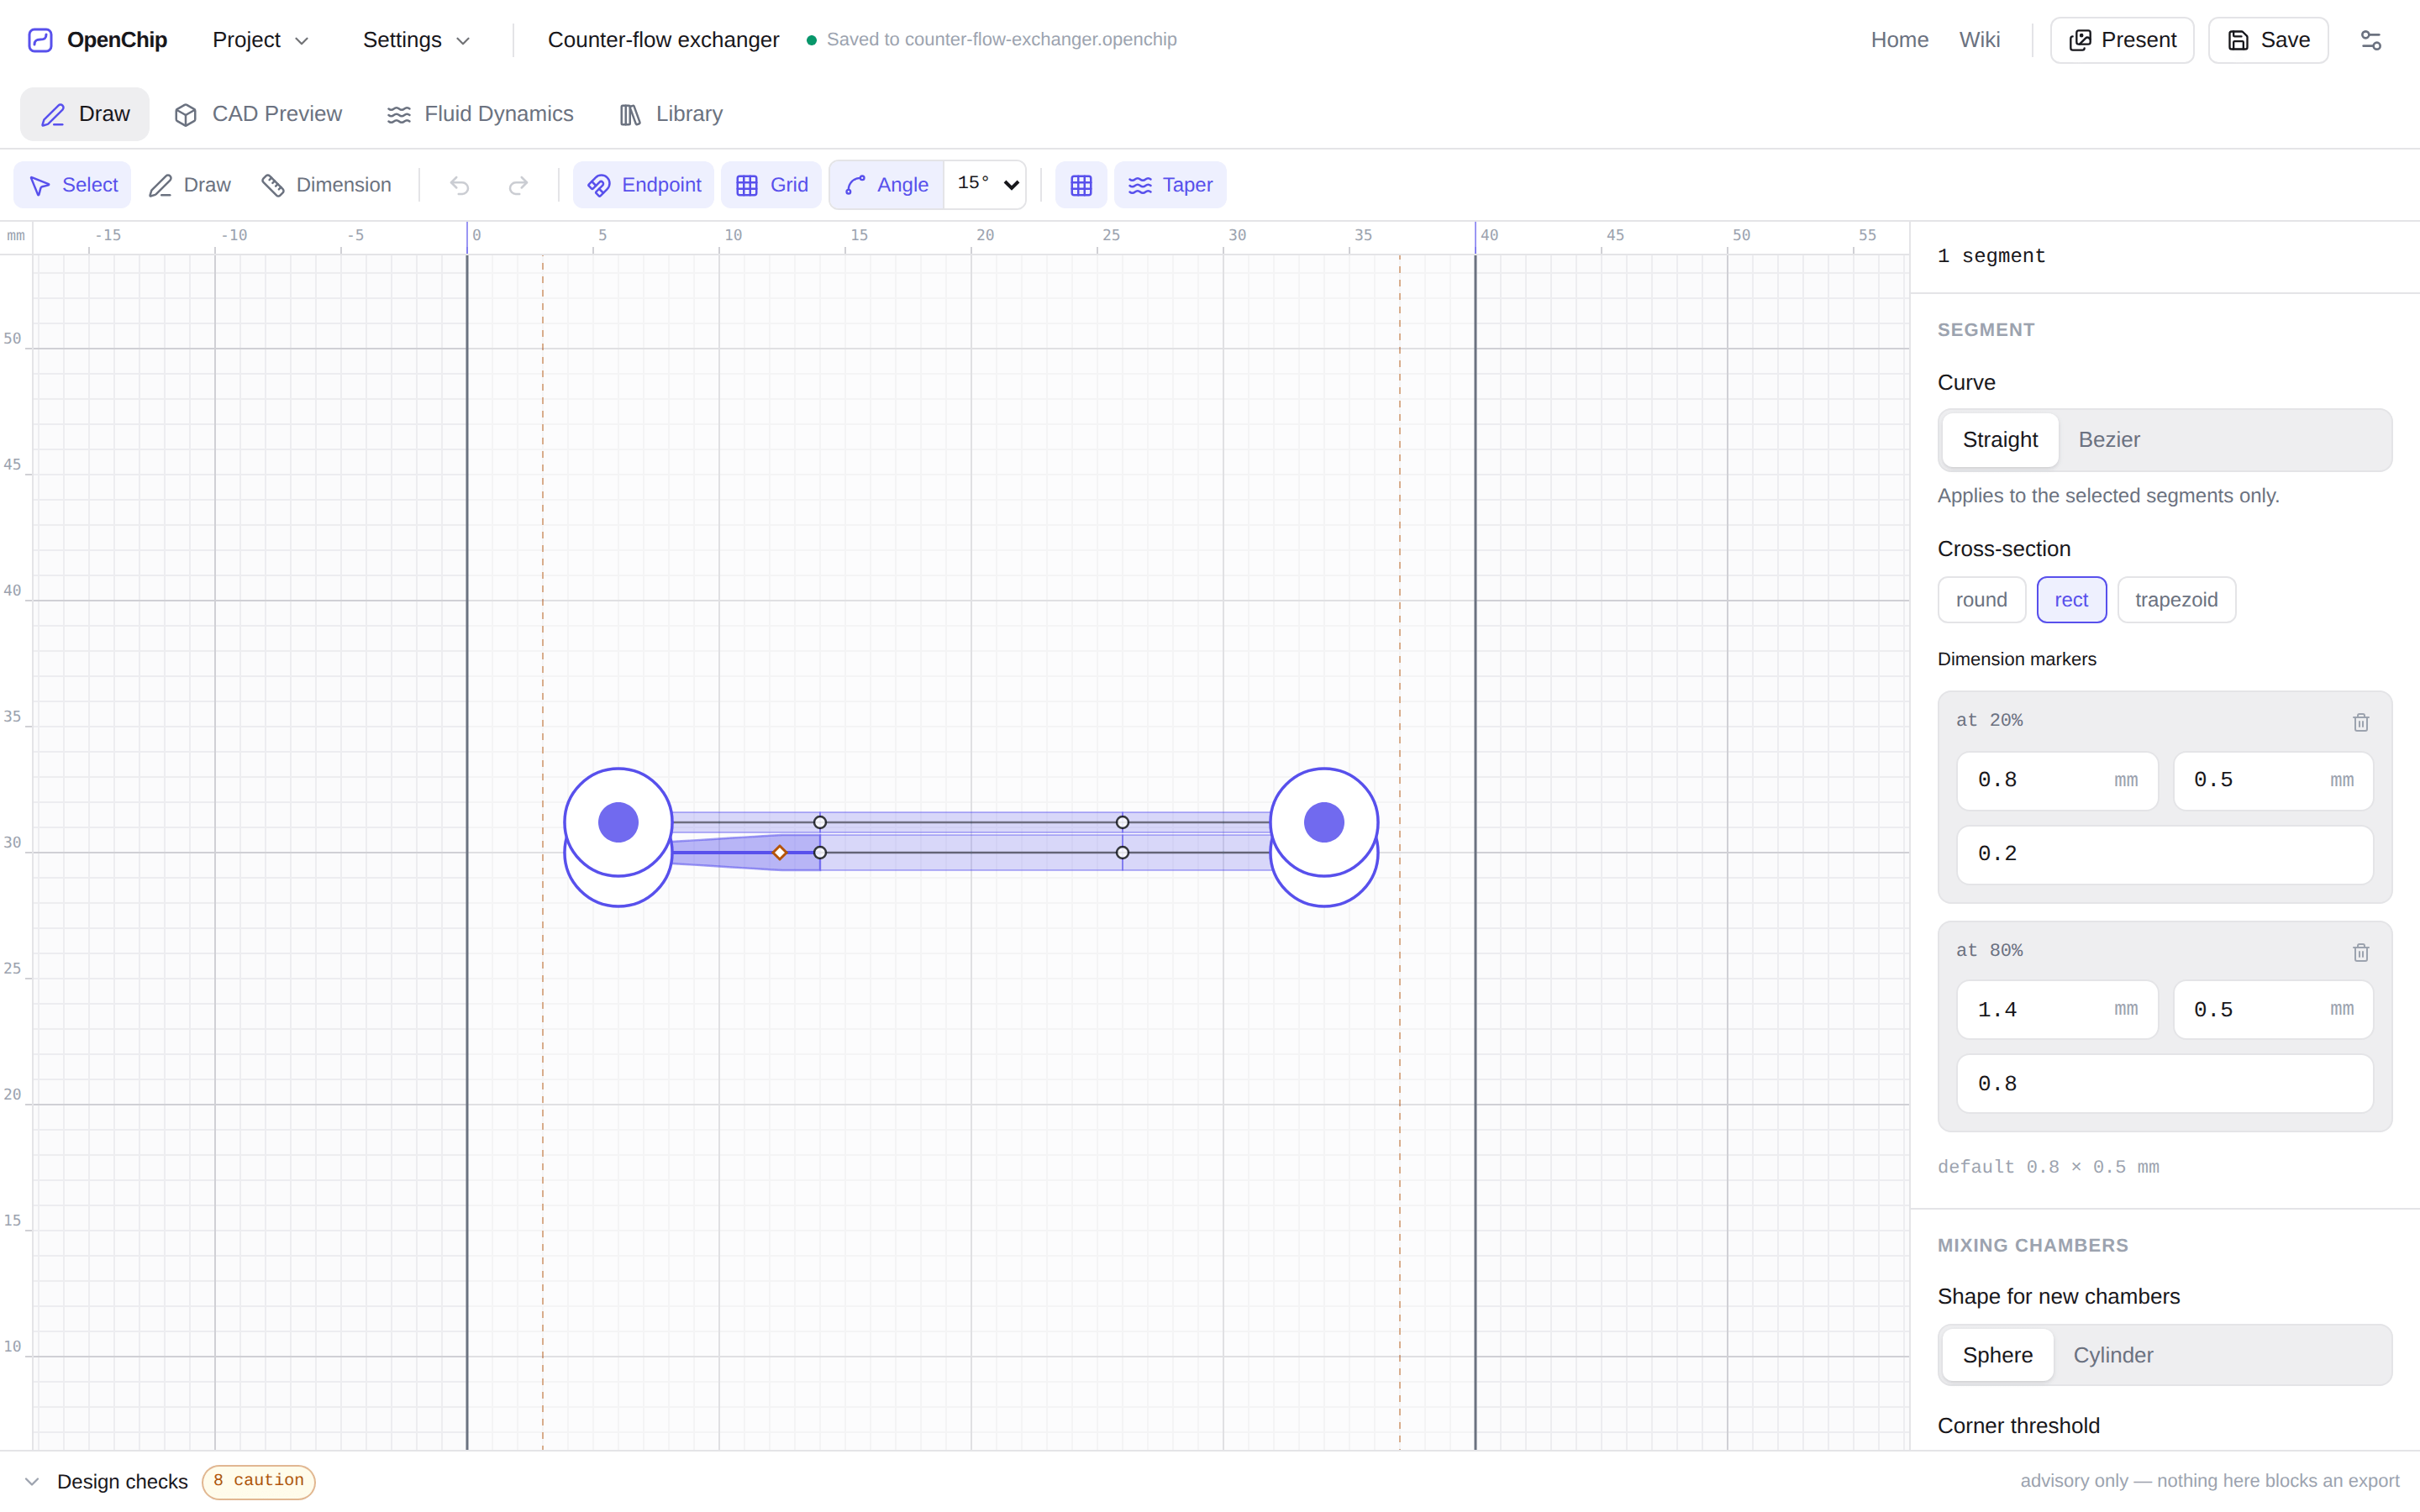Open the Library tab
The image size is (2420, 1512).
tap(671, 114)
